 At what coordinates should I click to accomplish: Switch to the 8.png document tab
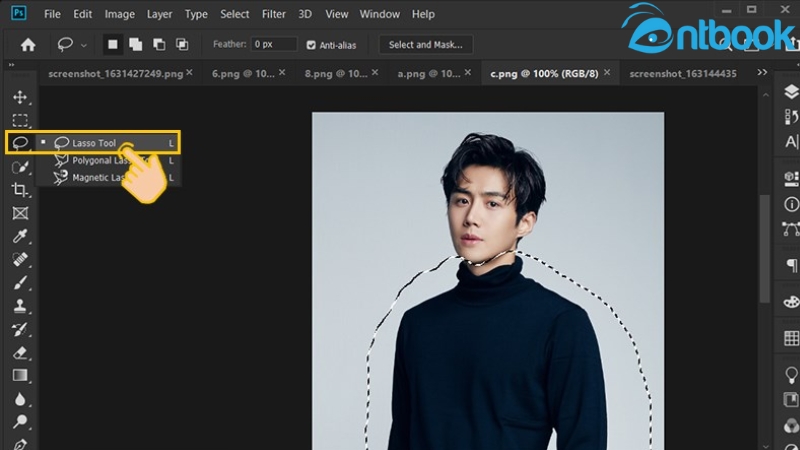tap(336, 73)
